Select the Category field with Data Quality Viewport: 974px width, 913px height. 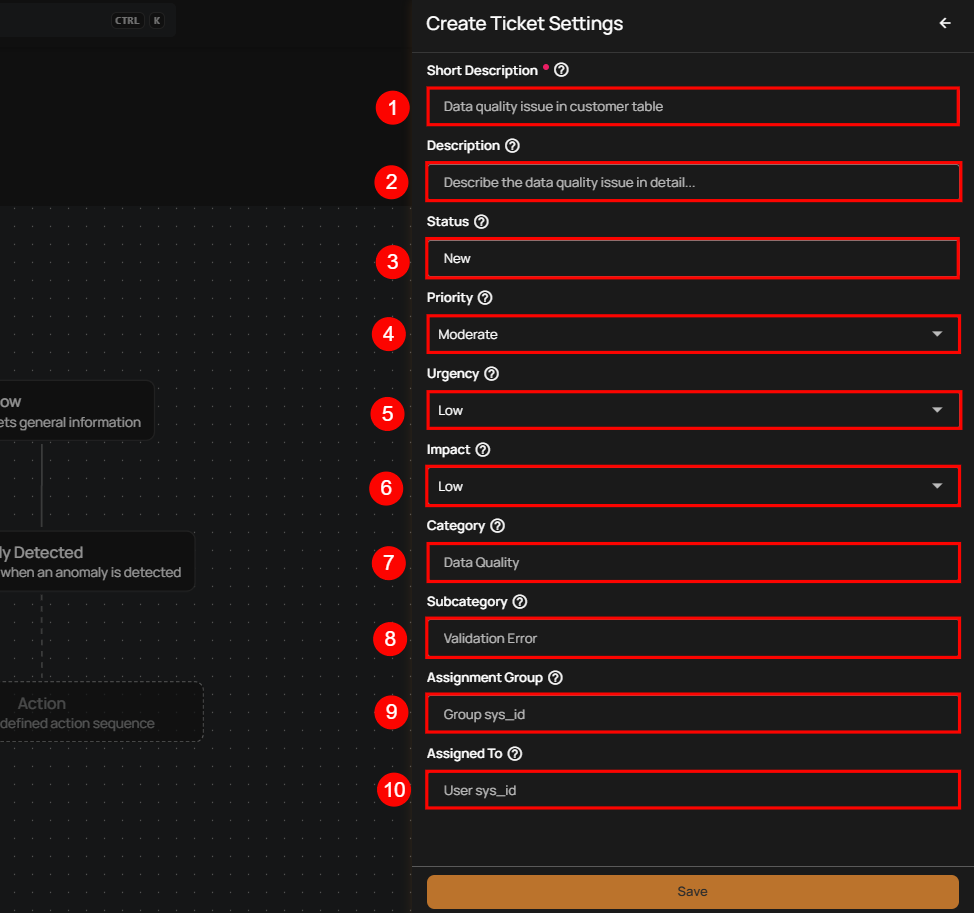(x=692, y=562)
